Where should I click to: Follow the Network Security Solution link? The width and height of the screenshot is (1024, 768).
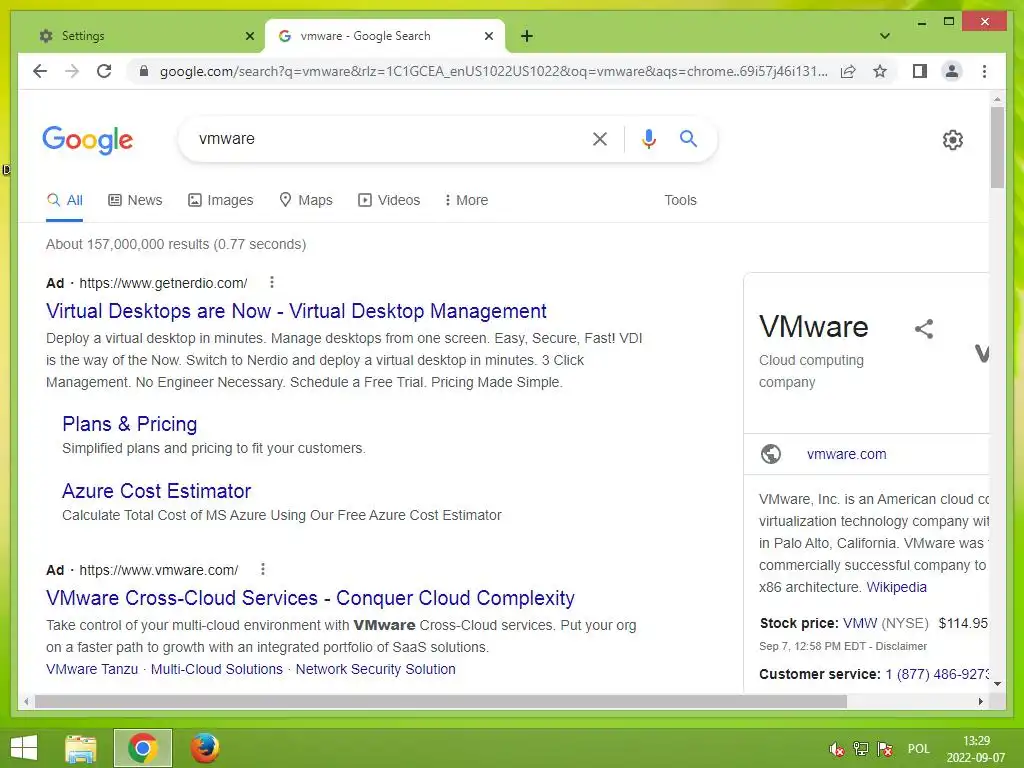coord(376,669)
